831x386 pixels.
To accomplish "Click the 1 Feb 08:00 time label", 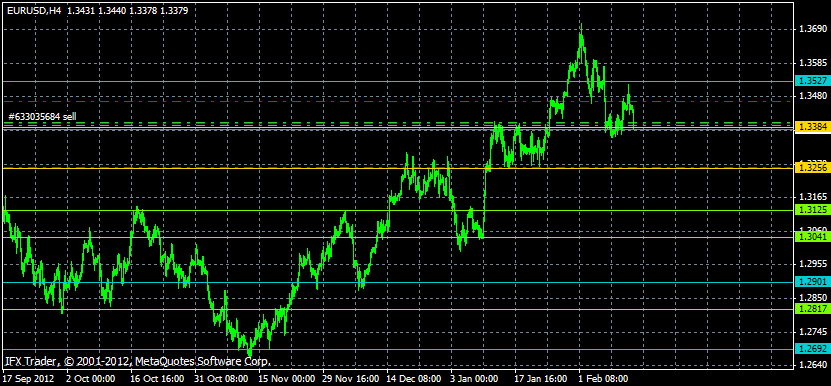I will click(x=603, y=379).
